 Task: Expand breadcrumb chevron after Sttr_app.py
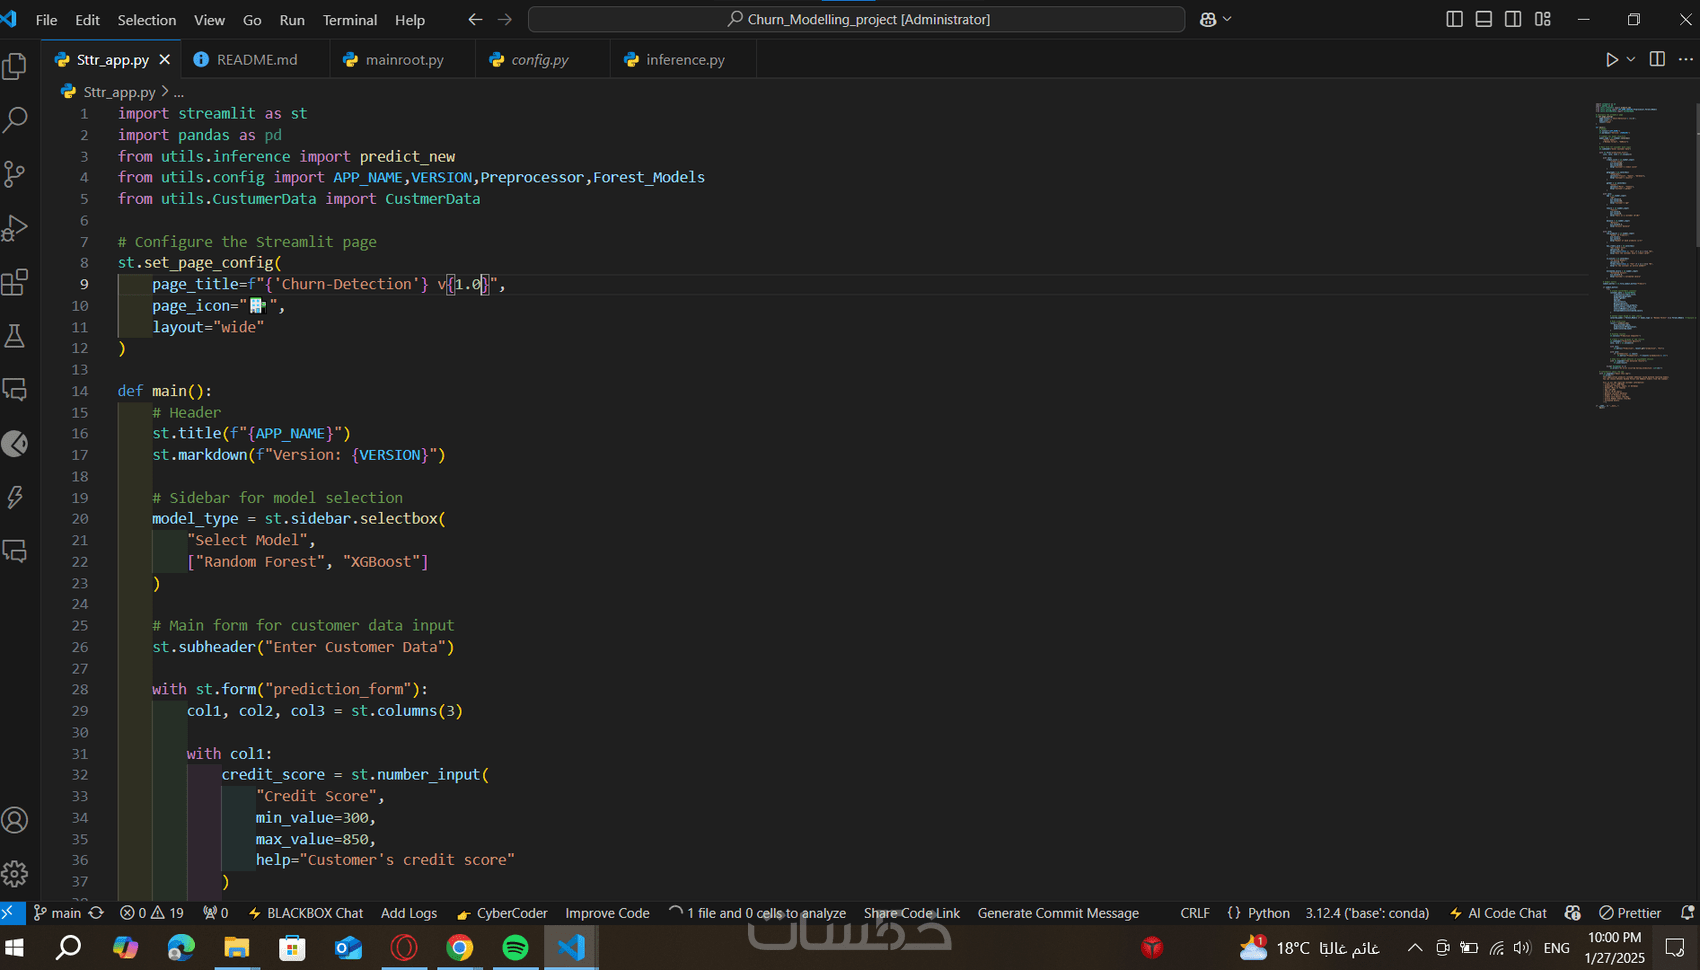pos(165,91)
